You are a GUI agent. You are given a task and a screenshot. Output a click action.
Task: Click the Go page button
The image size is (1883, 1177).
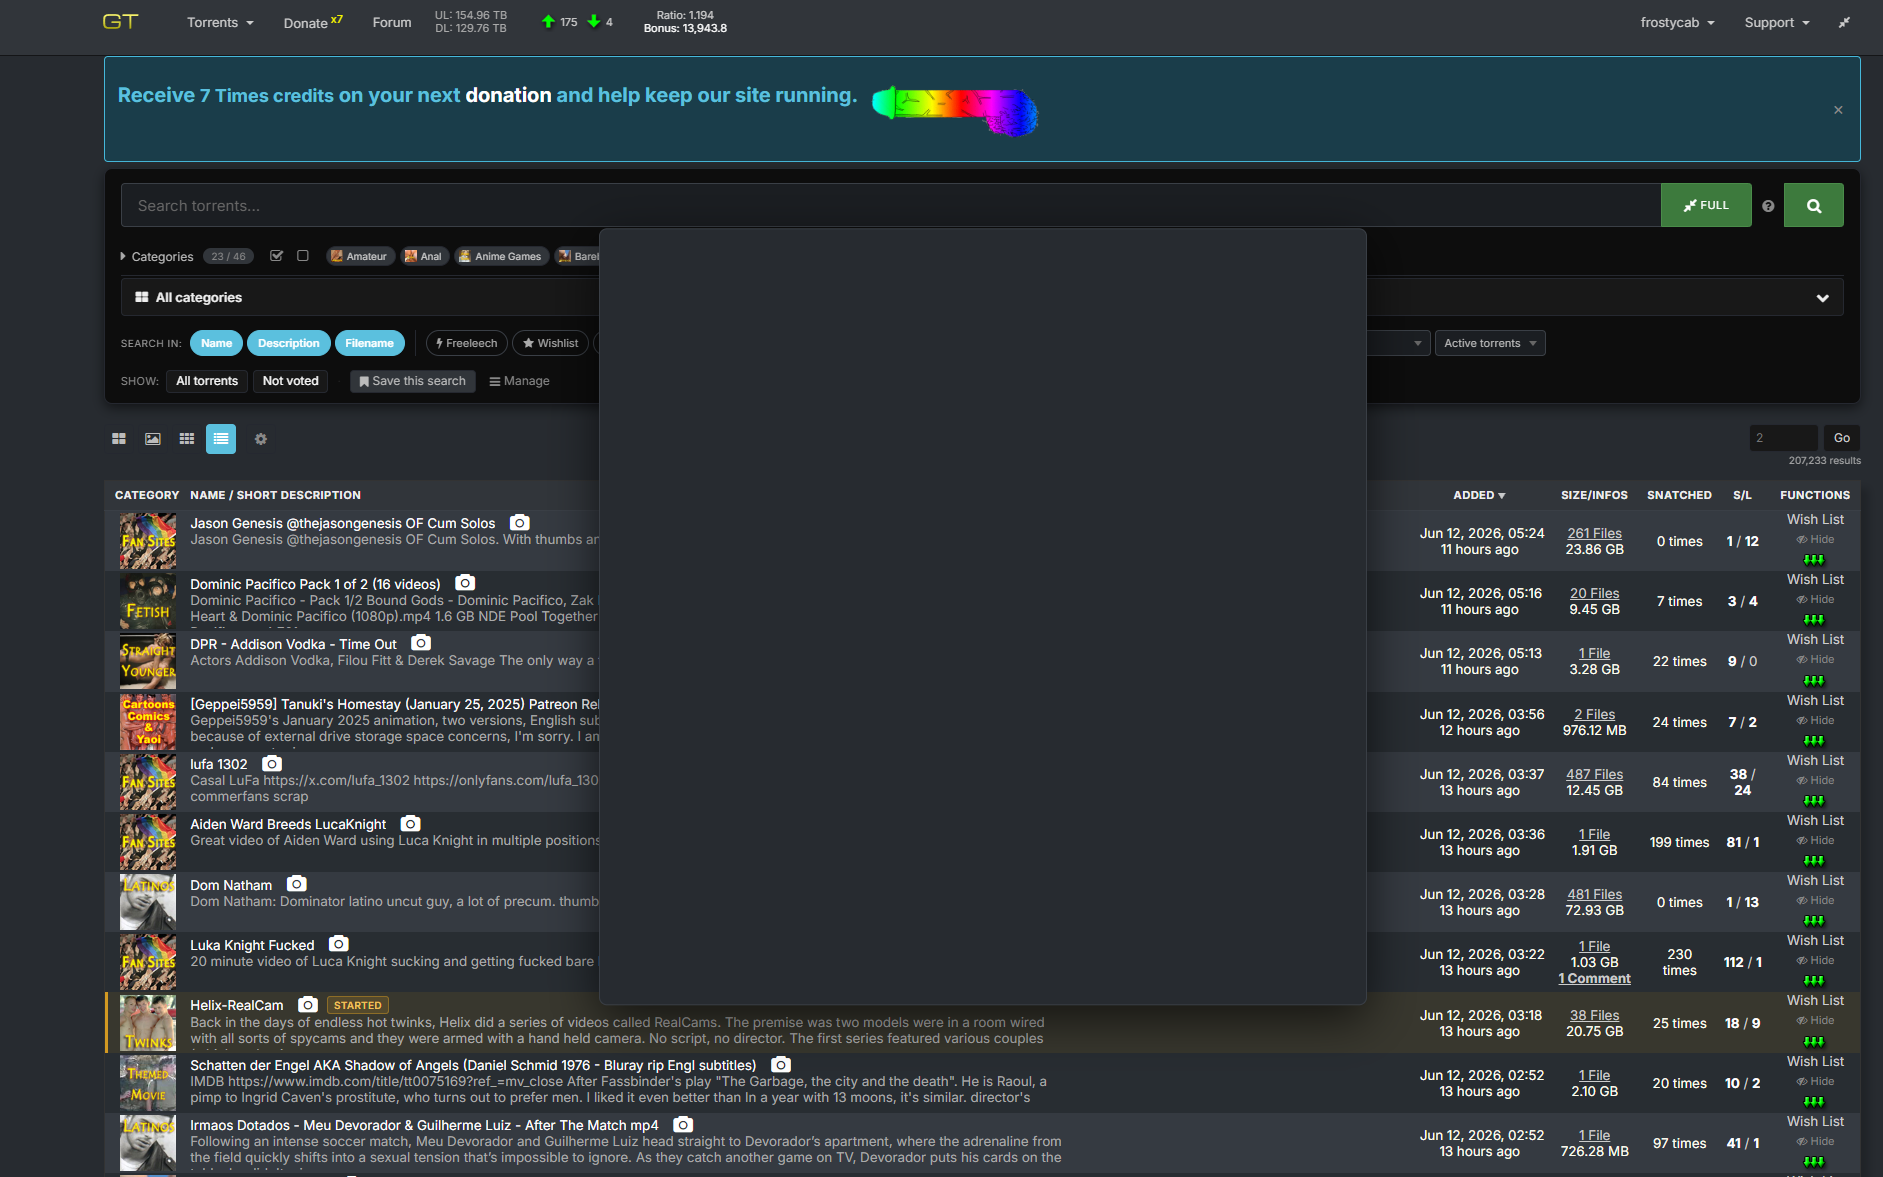[1841, 438]
